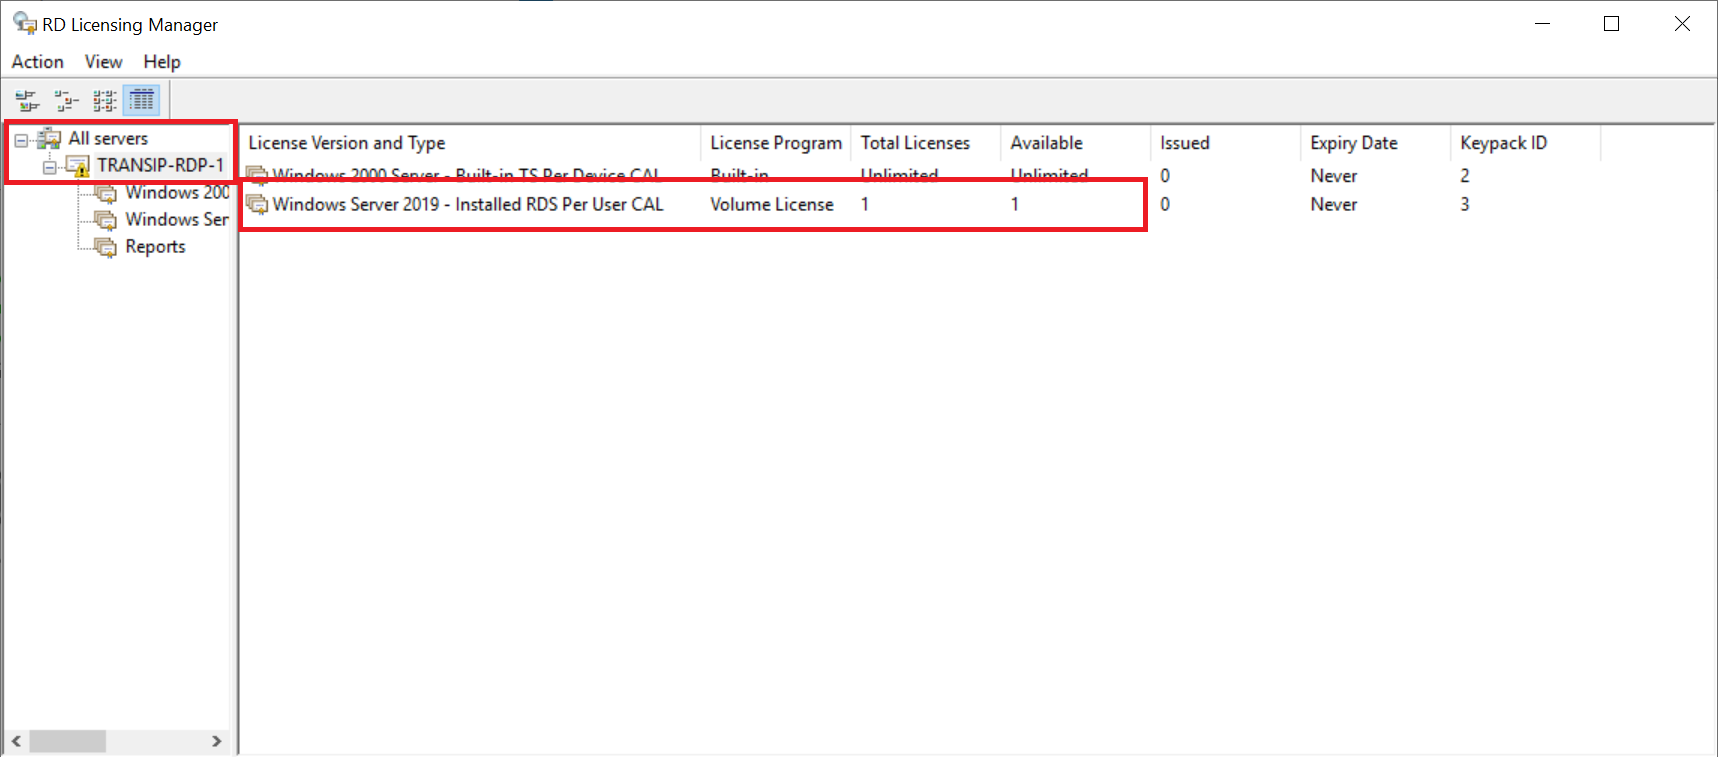Click the Volume License cell

coord(772,204)
